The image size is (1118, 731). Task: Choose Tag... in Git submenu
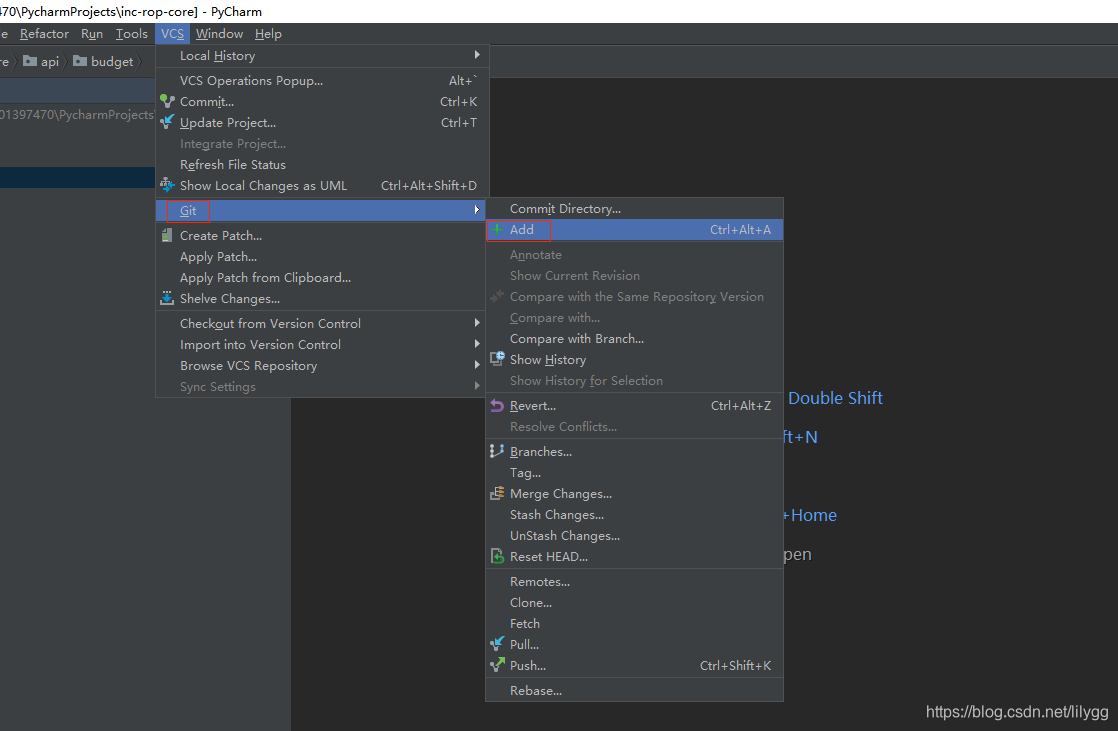click(x=635, y=473)
